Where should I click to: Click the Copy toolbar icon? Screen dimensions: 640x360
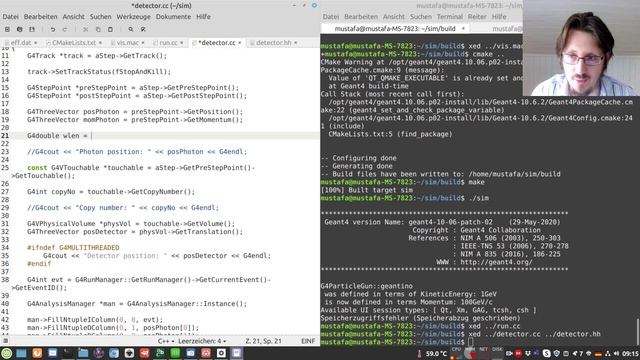(x=98, y=29)
